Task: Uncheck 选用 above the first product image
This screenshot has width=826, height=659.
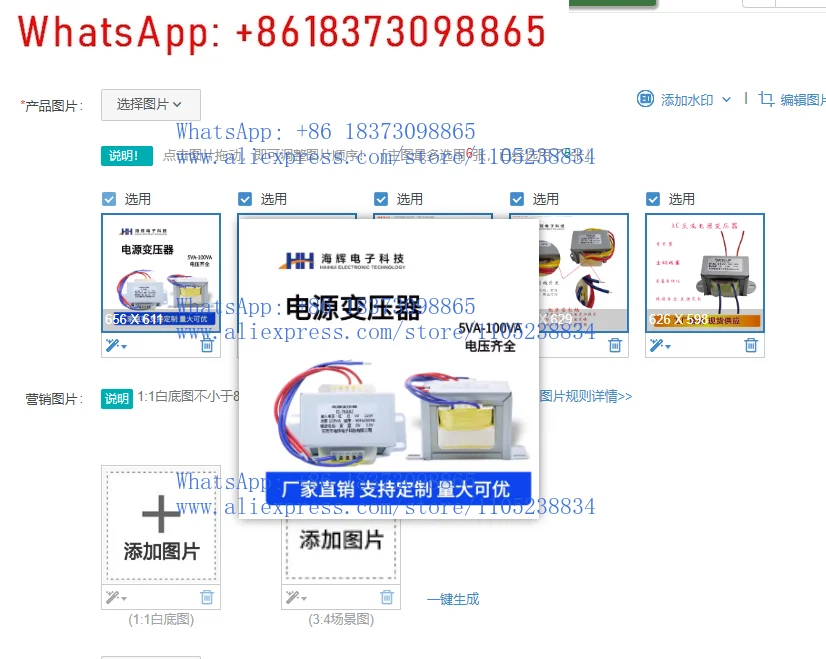Action: [x=109, y=199]
